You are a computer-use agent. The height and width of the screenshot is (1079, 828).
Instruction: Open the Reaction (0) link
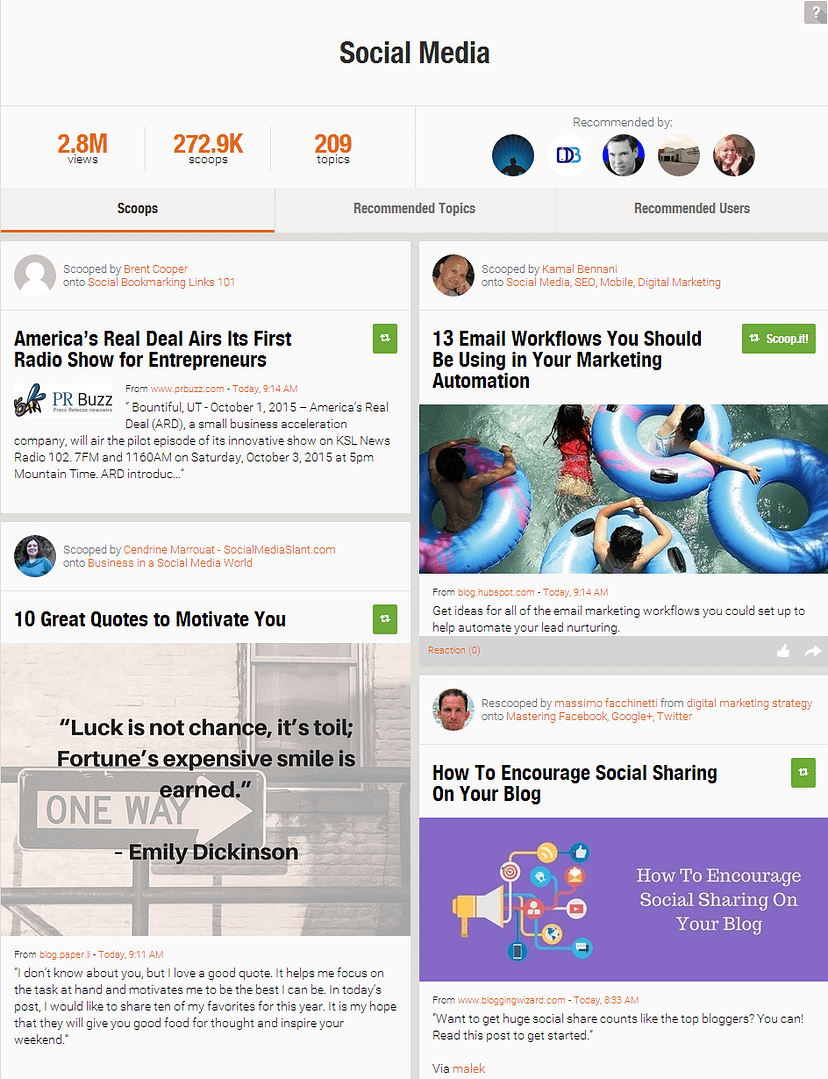[454, 650]
